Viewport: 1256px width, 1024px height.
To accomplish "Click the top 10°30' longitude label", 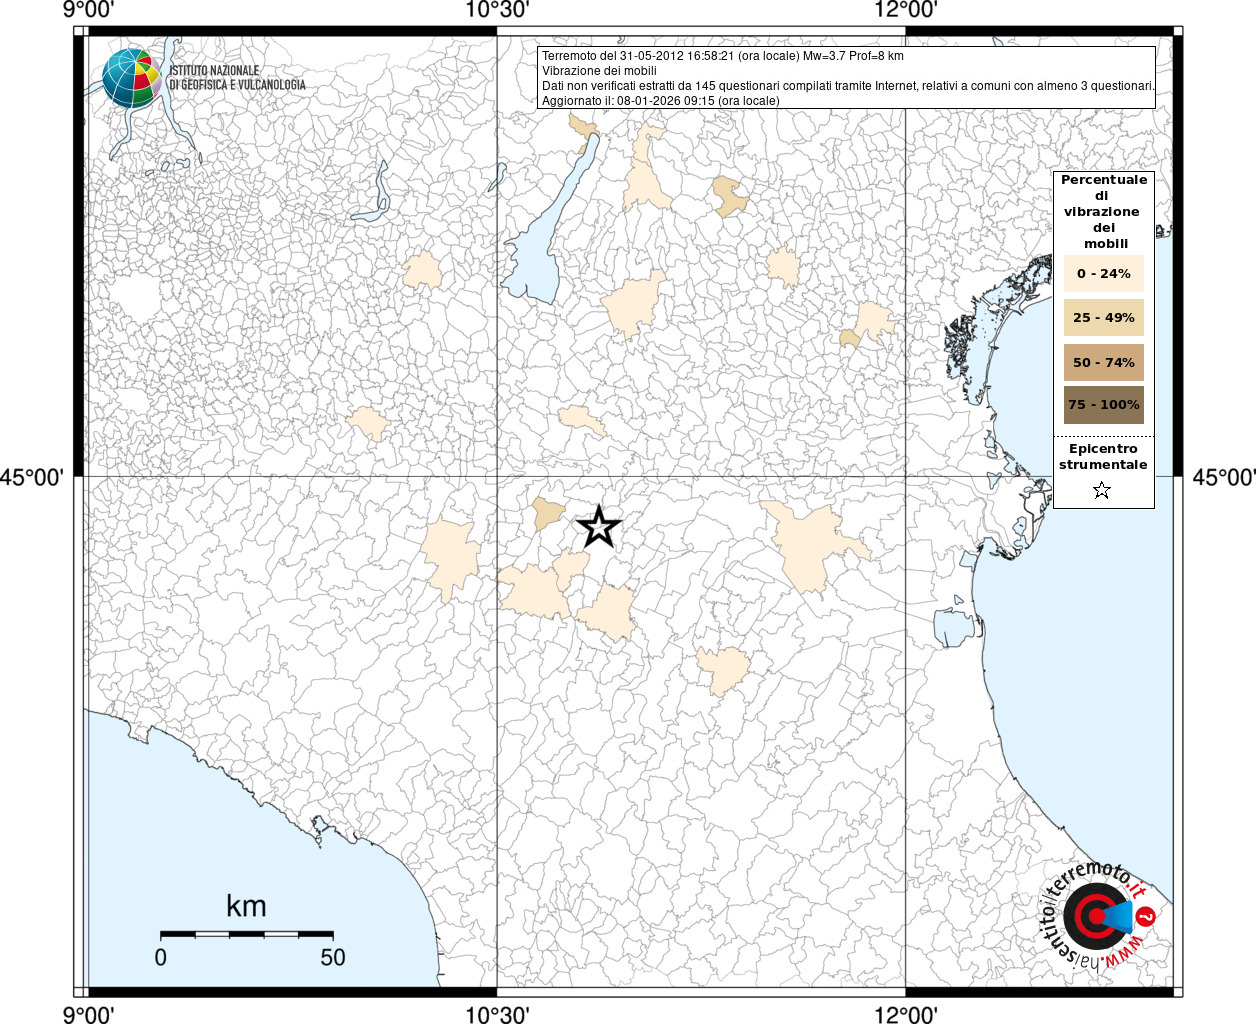I will point(497,10).
